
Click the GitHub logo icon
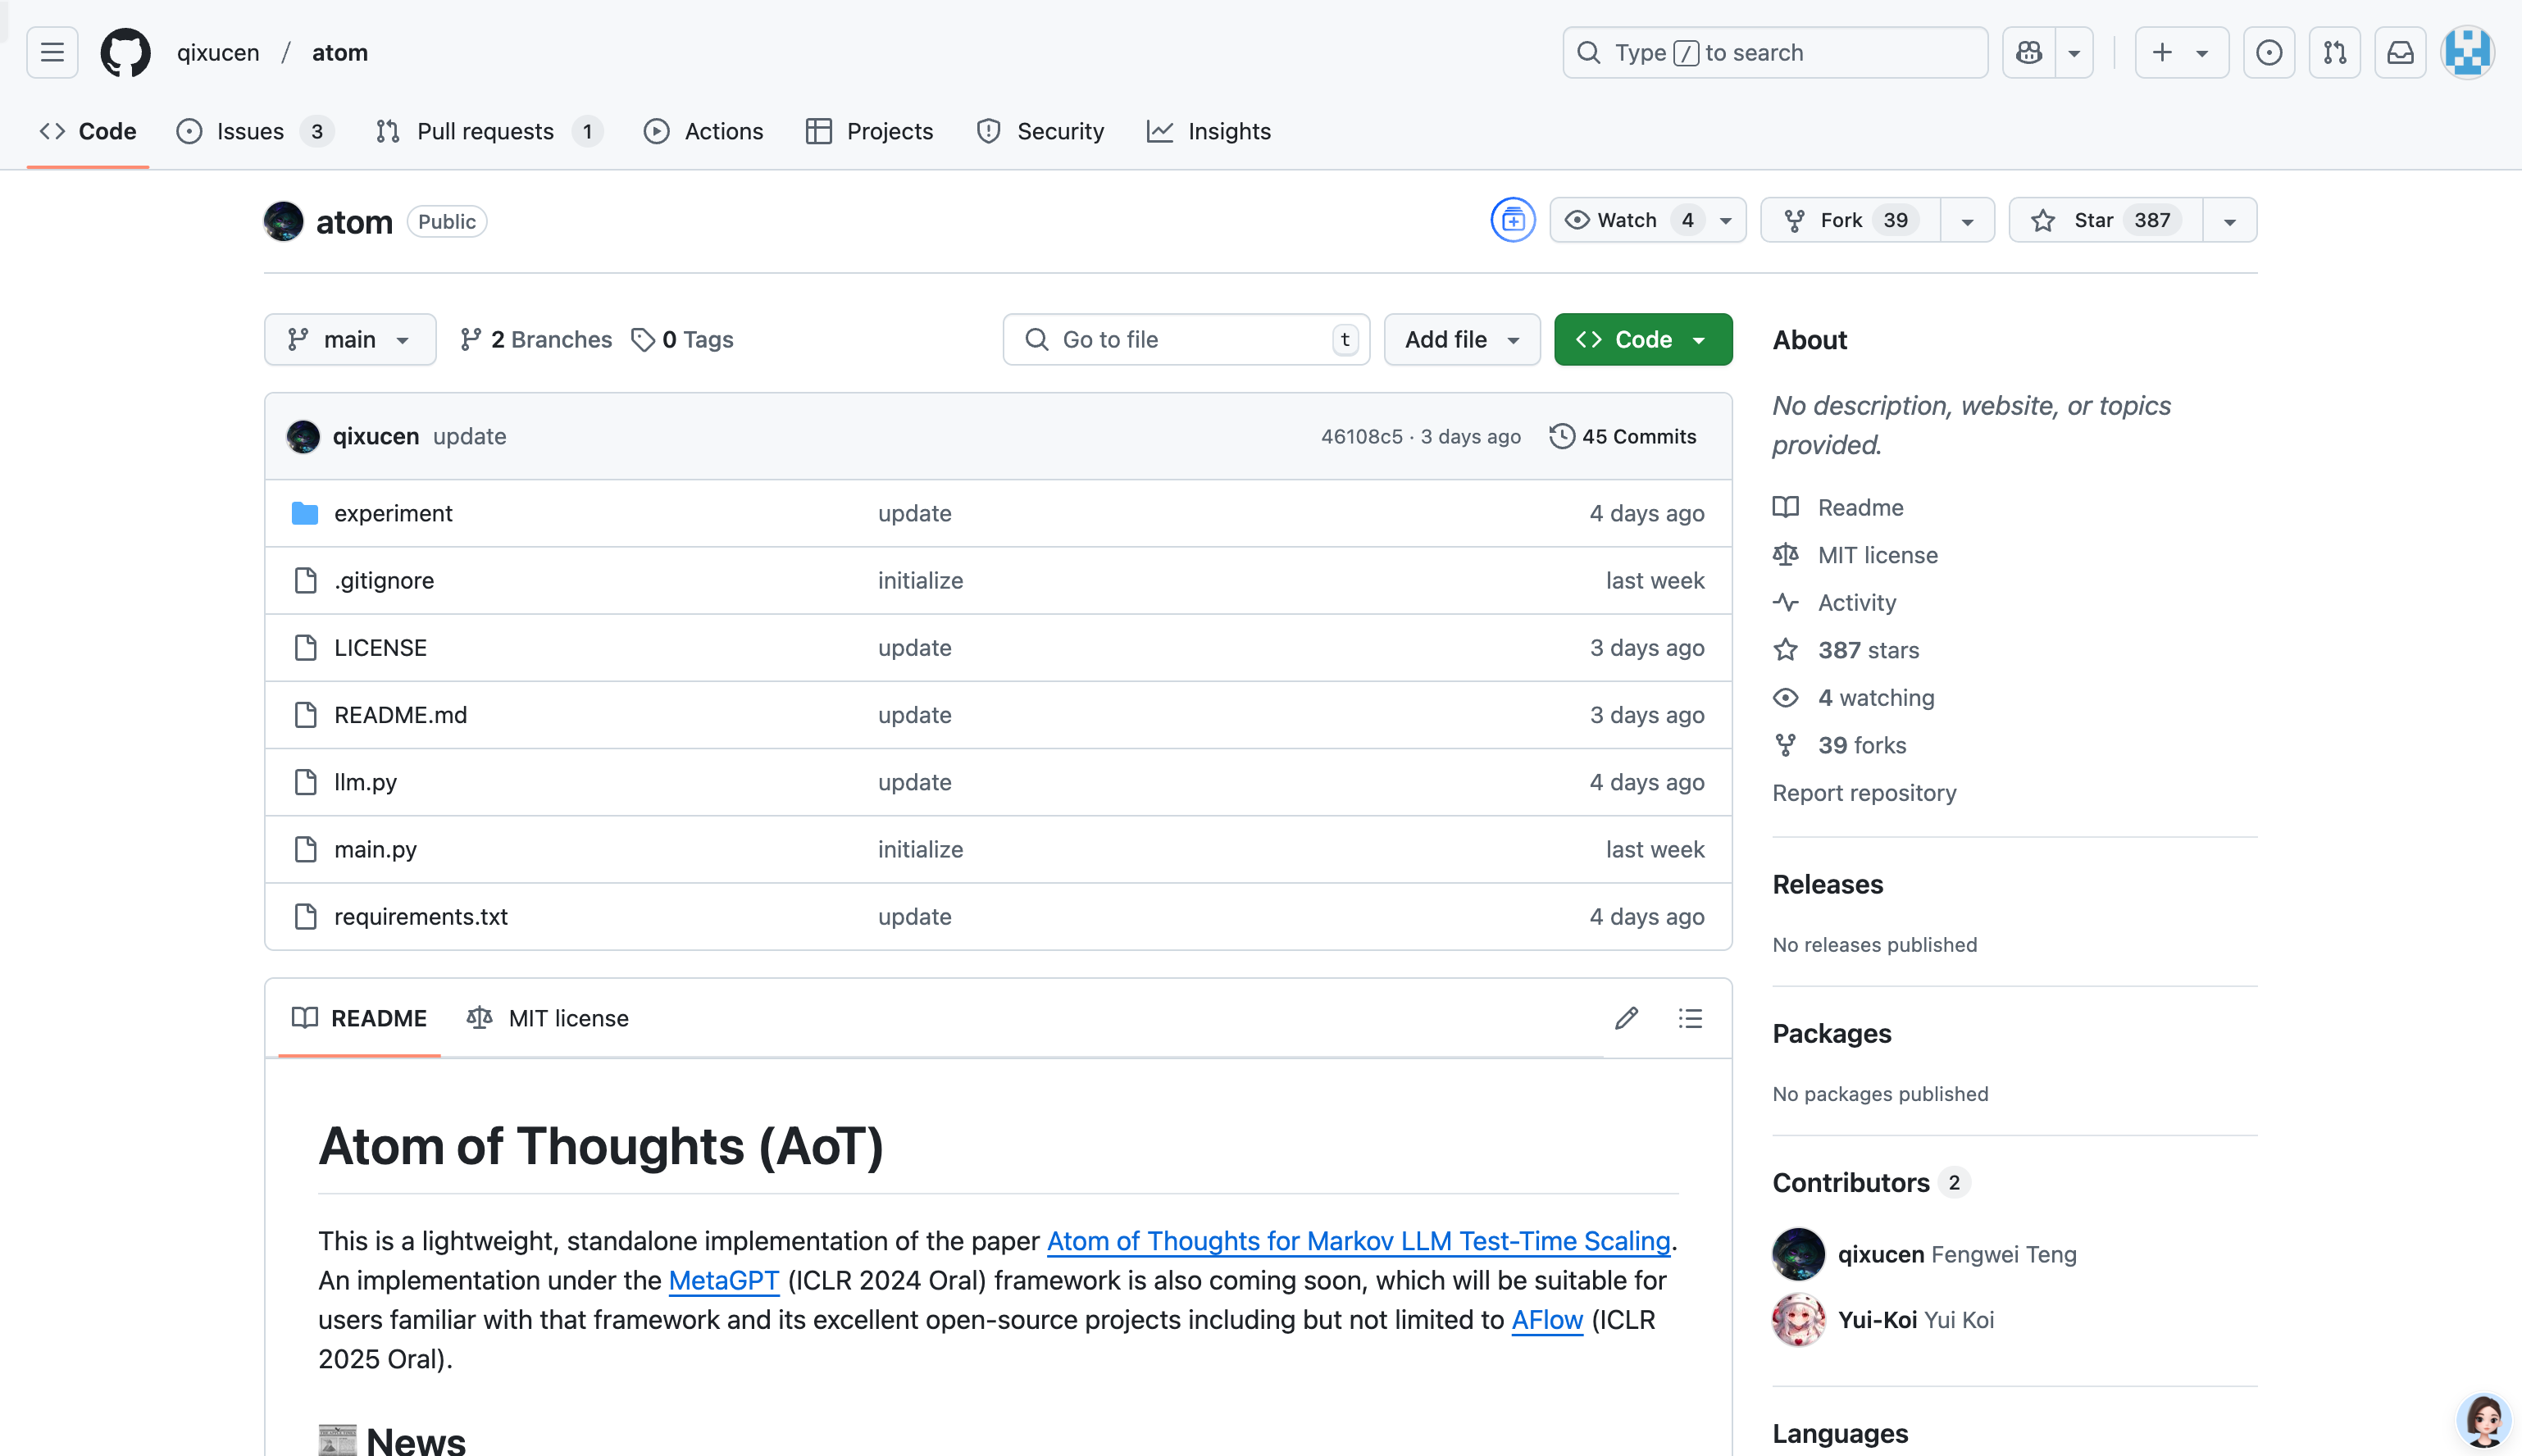coord(125,52)
